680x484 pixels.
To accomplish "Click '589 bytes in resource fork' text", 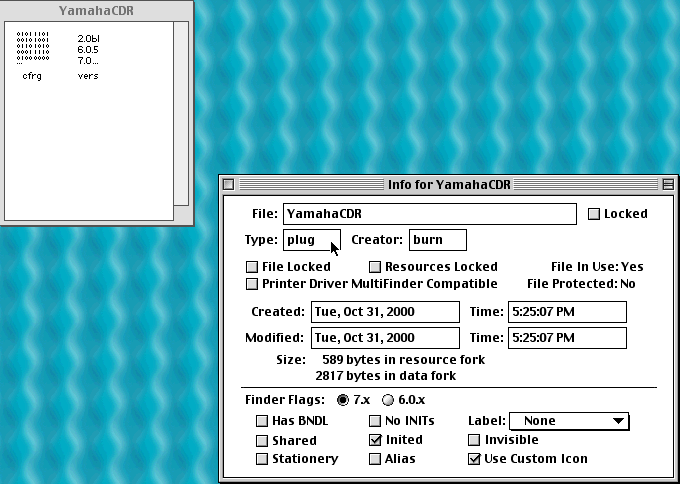I will point(404,360).
